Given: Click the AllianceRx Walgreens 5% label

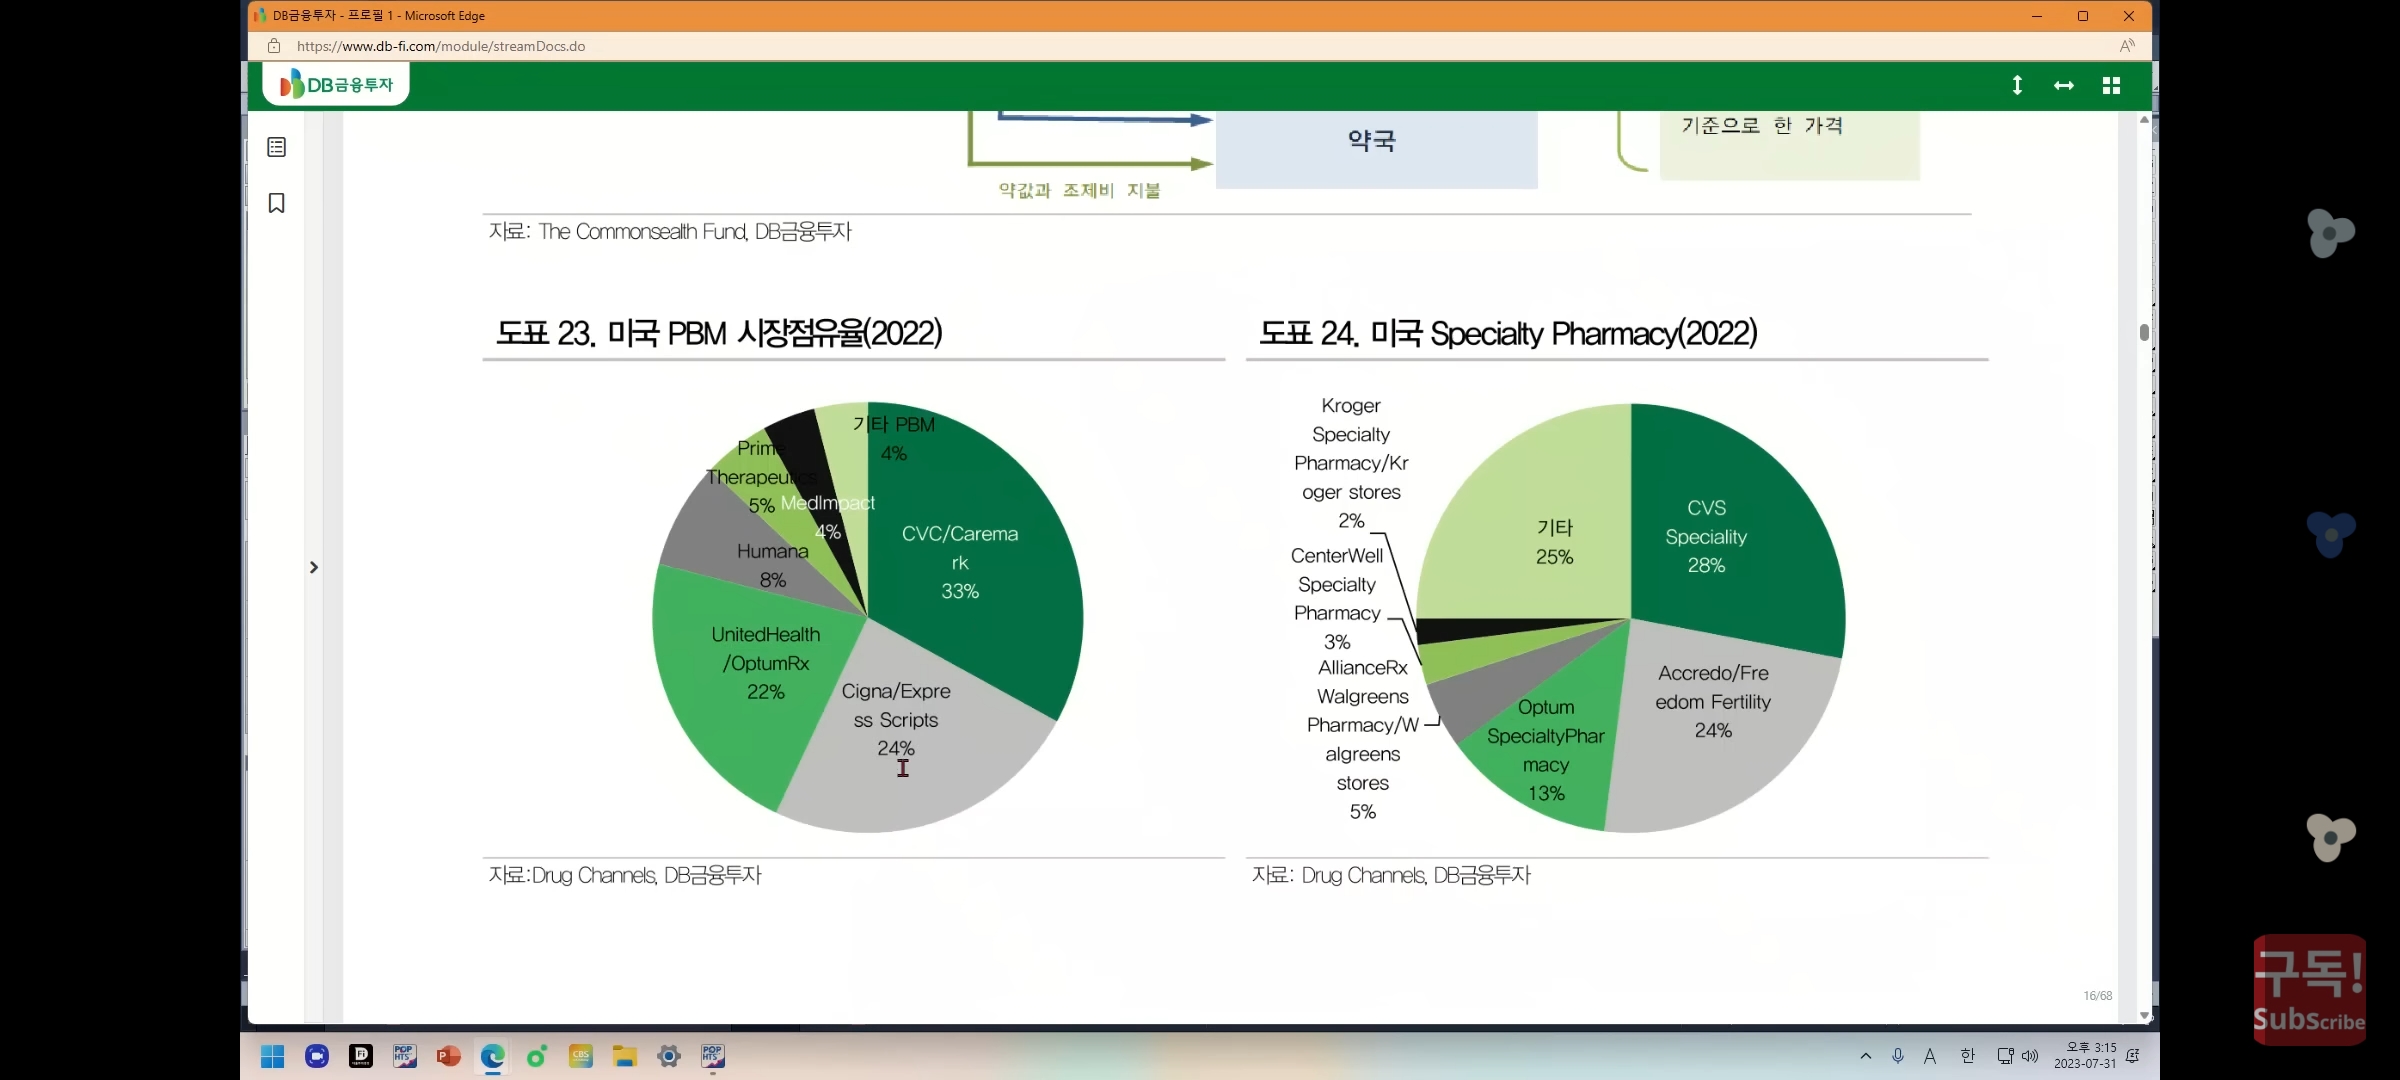Looking at the screenshot, I should click(x=1362, y=739).
